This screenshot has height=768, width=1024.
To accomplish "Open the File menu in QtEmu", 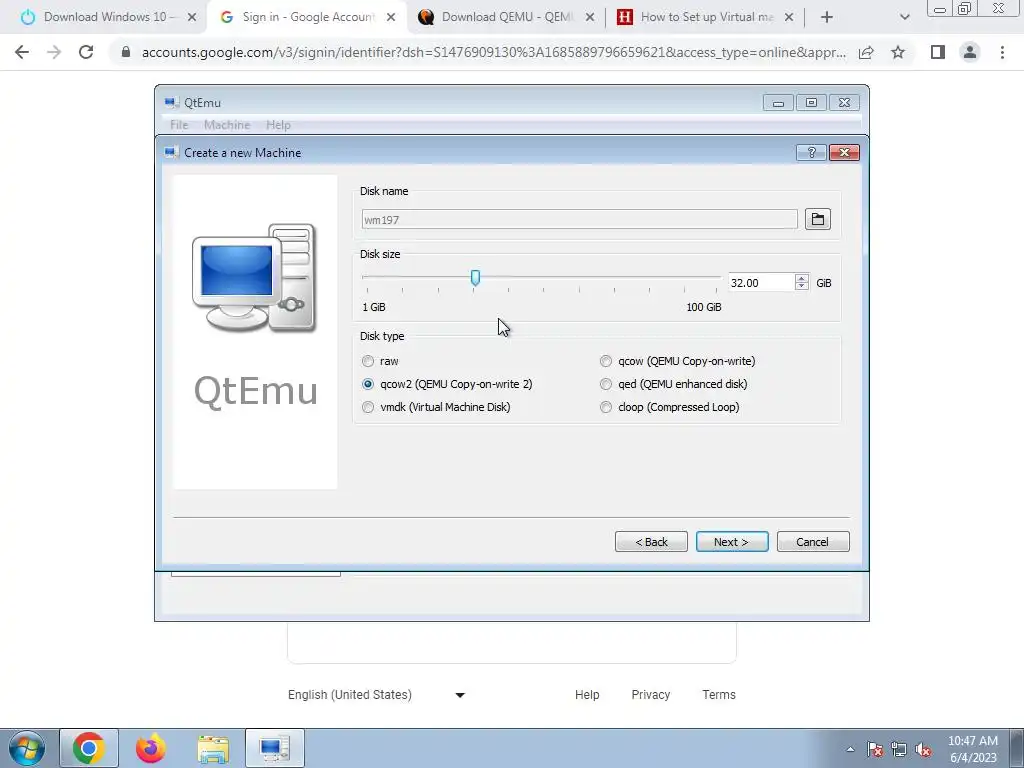I will pyautogui.click(x=179, y=125).
